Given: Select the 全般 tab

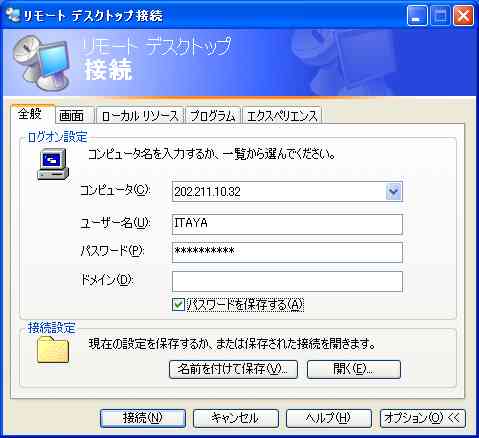Looking at the screenshot, I should [31, 114].
